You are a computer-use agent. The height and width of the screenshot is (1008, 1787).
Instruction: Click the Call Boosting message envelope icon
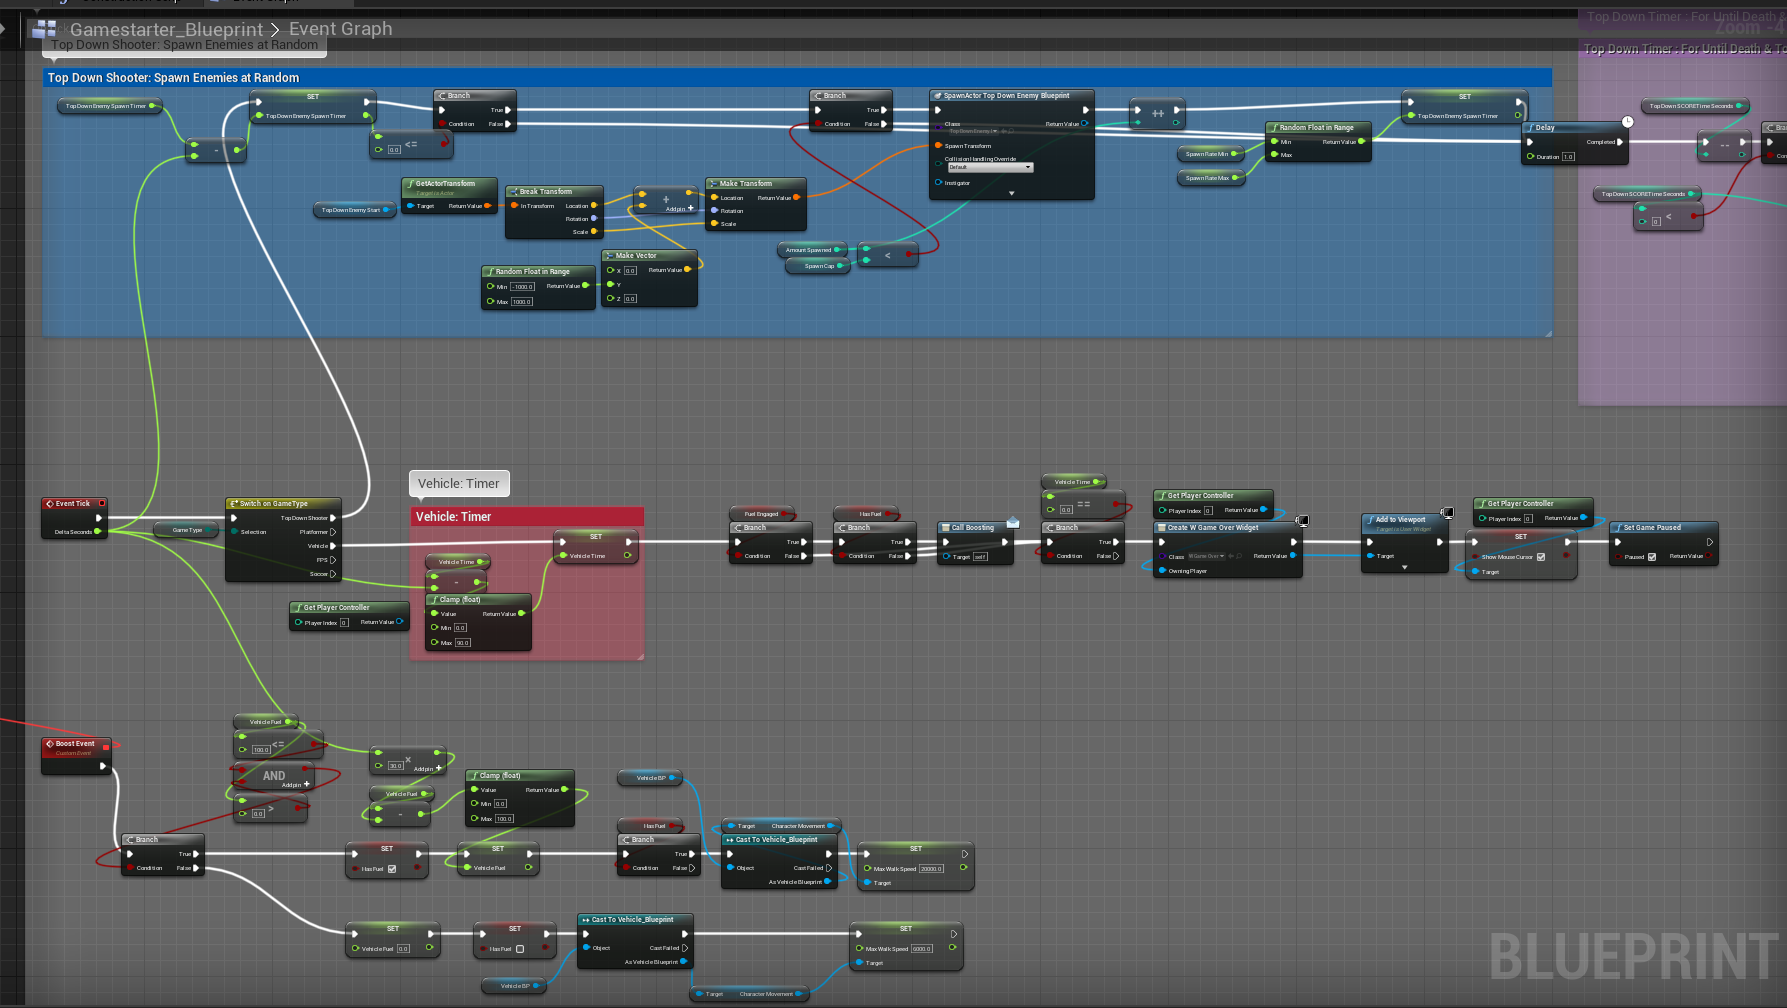[1013, 522]
